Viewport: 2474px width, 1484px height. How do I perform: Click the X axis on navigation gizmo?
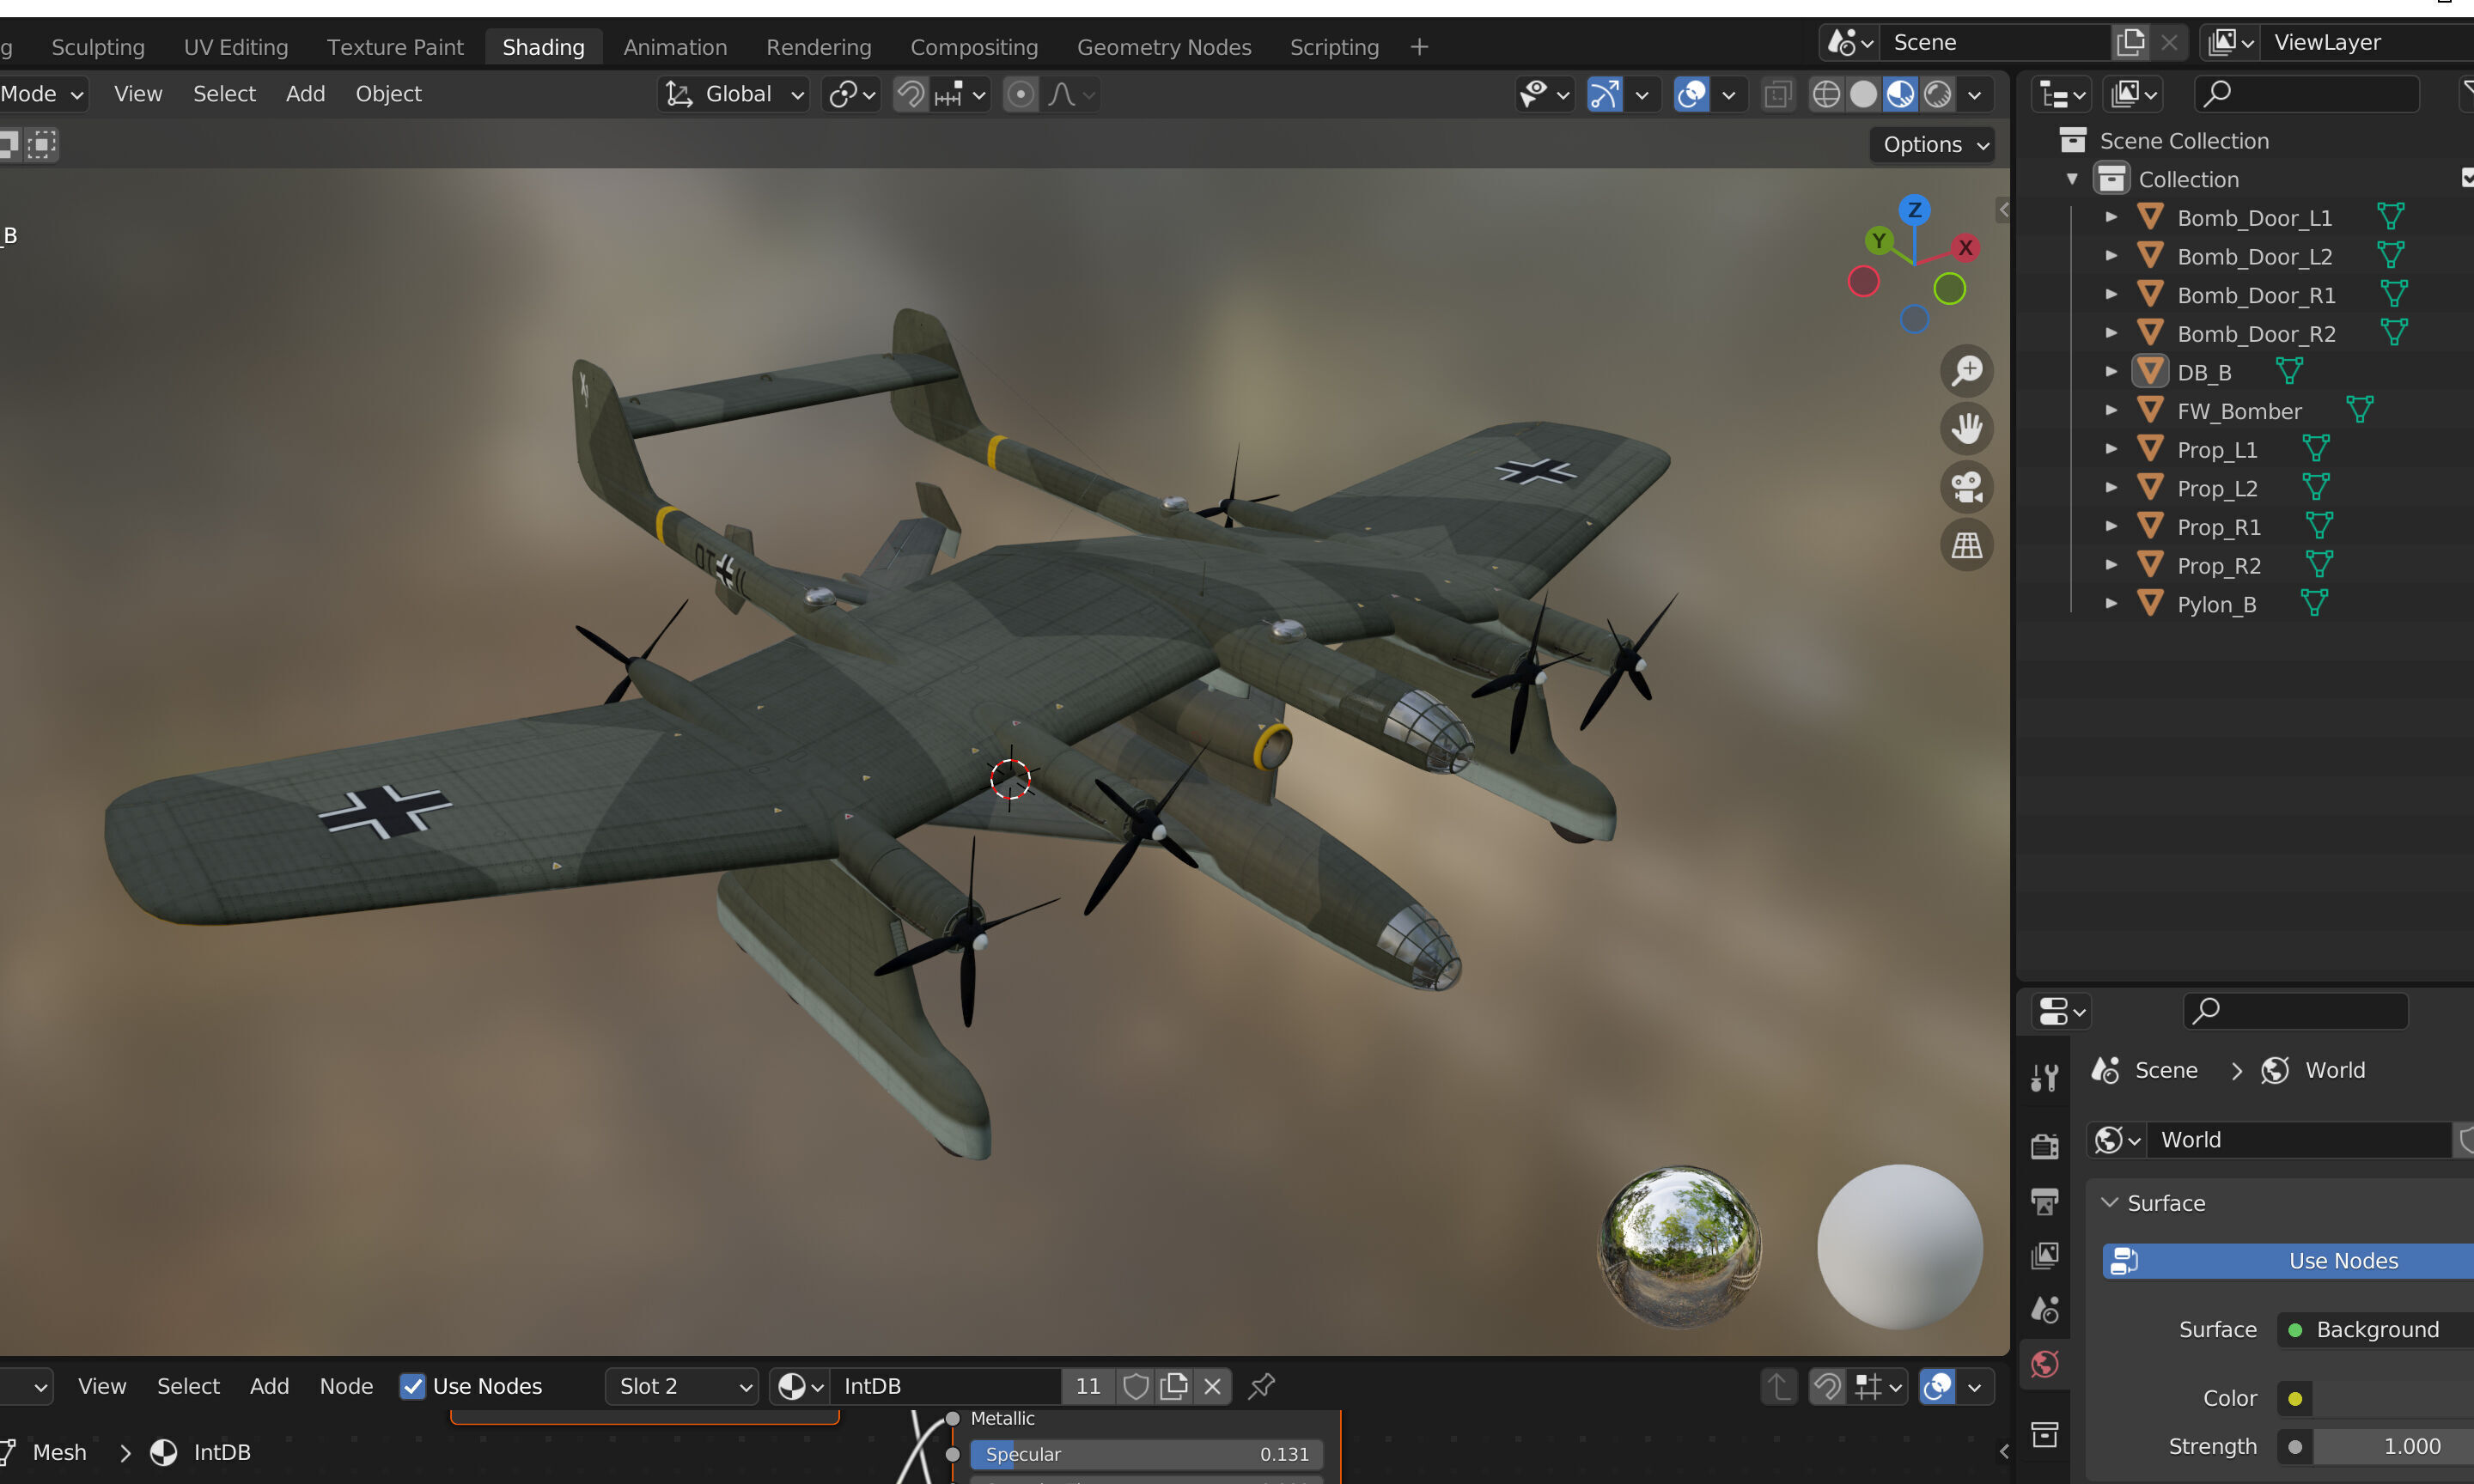point(1965,247)
